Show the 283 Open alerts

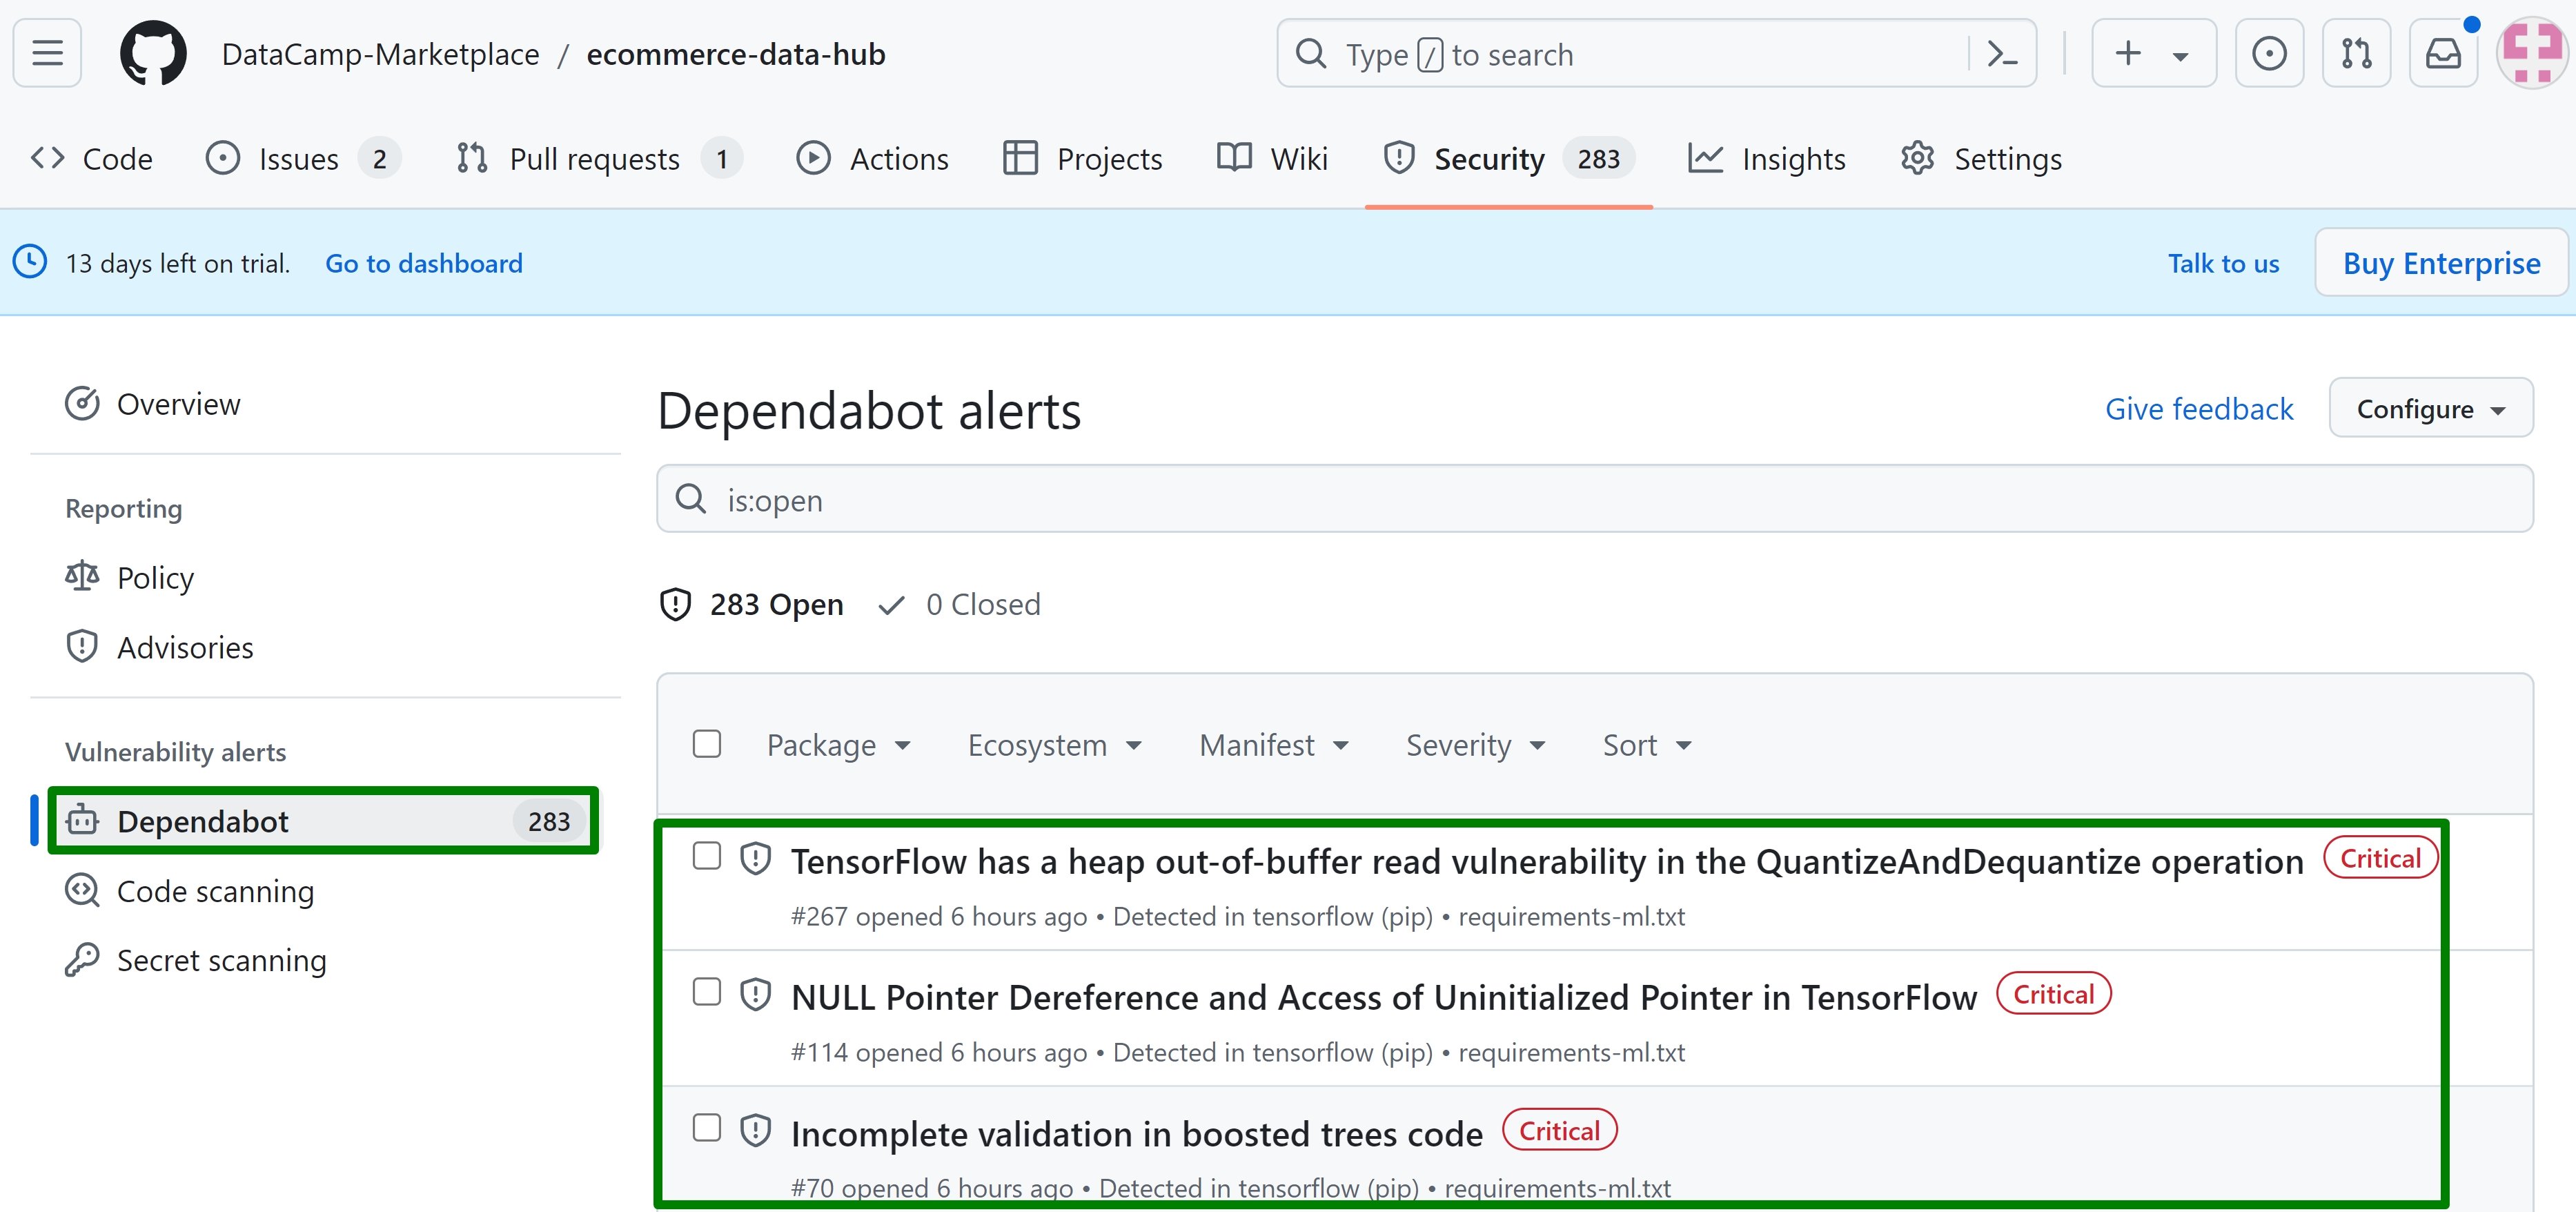click(752, 604)
